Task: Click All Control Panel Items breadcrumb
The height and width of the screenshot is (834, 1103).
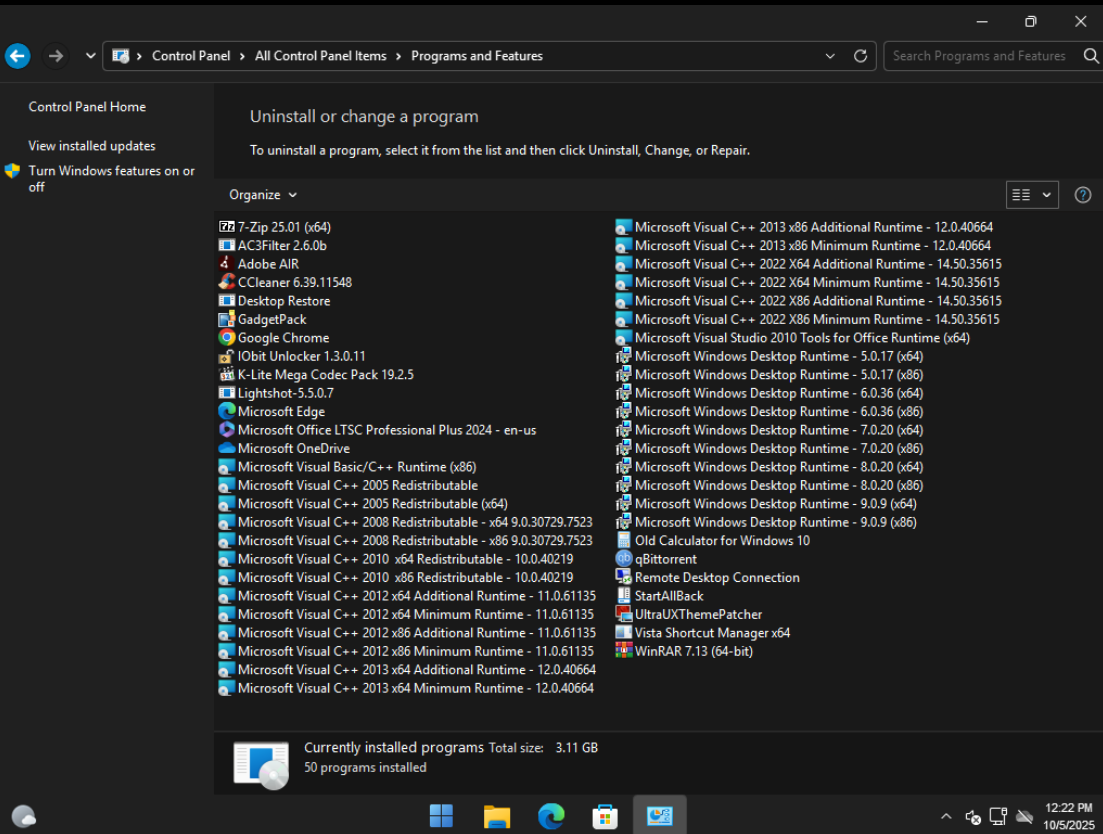Action: point(320,56)
